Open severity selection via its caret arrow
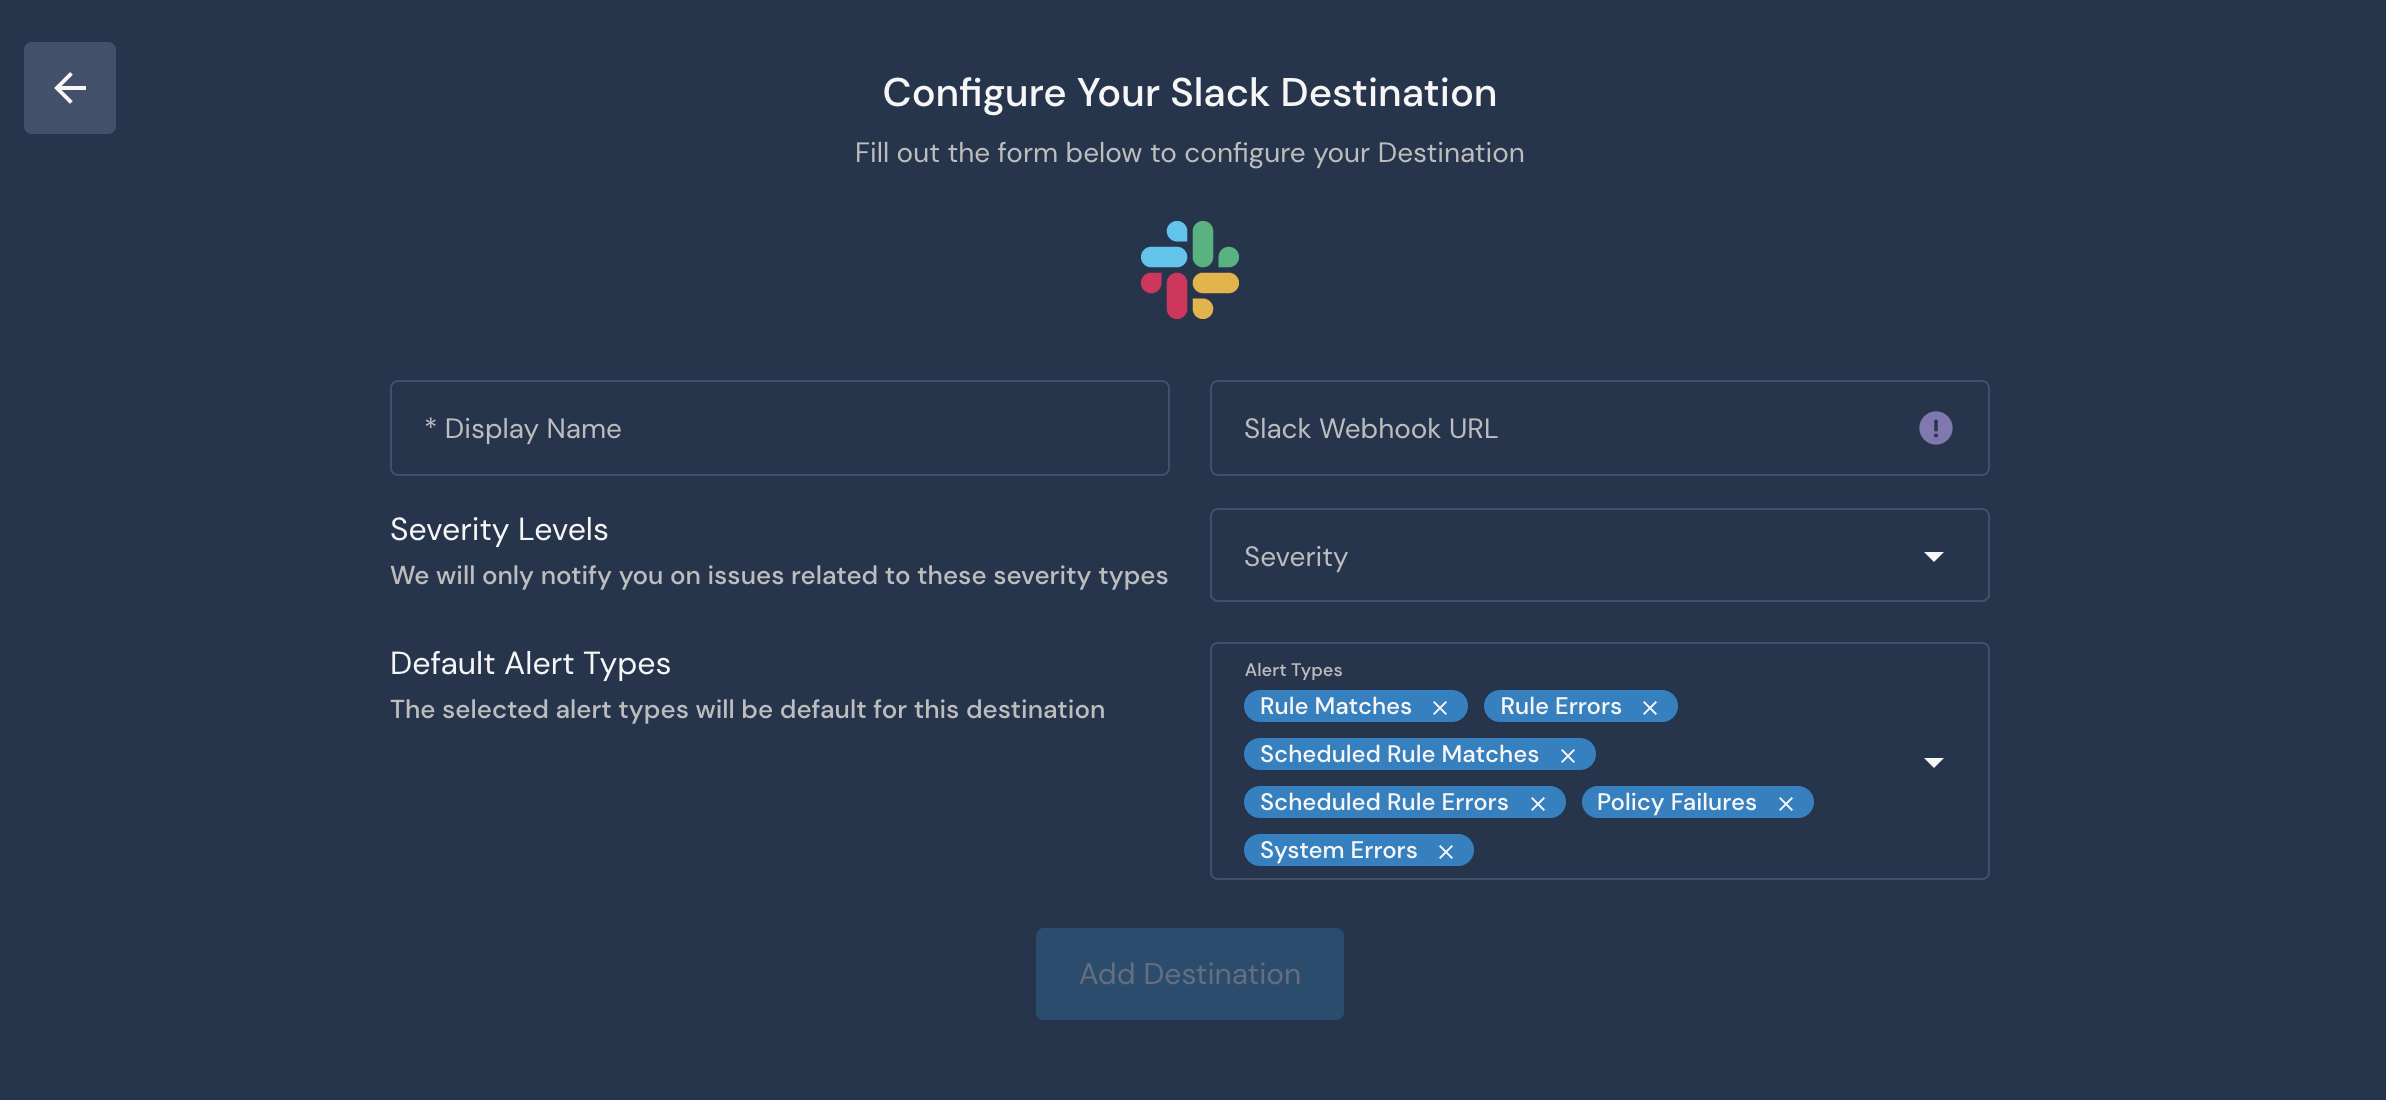Image resolution: width=2386 pixels, height=1100 pixels. pyautogui.click(x=1934, y=555)
